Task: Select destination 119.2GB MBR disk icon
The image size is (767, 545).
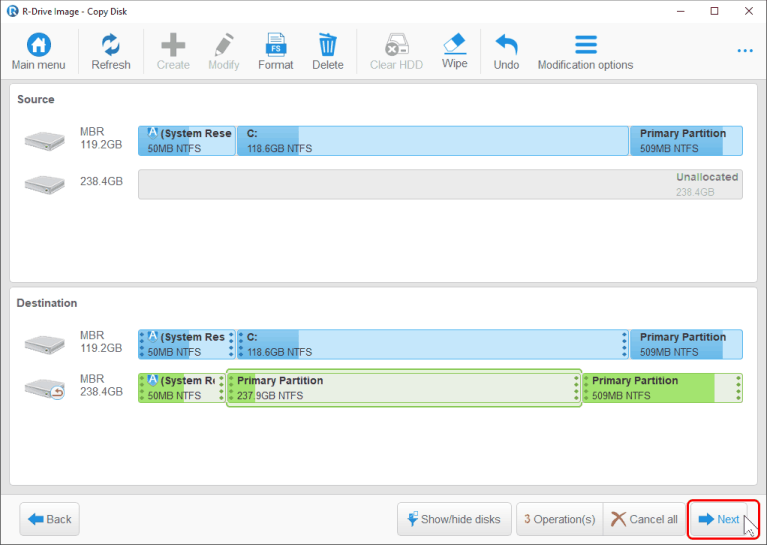Action: click(45, 344)
